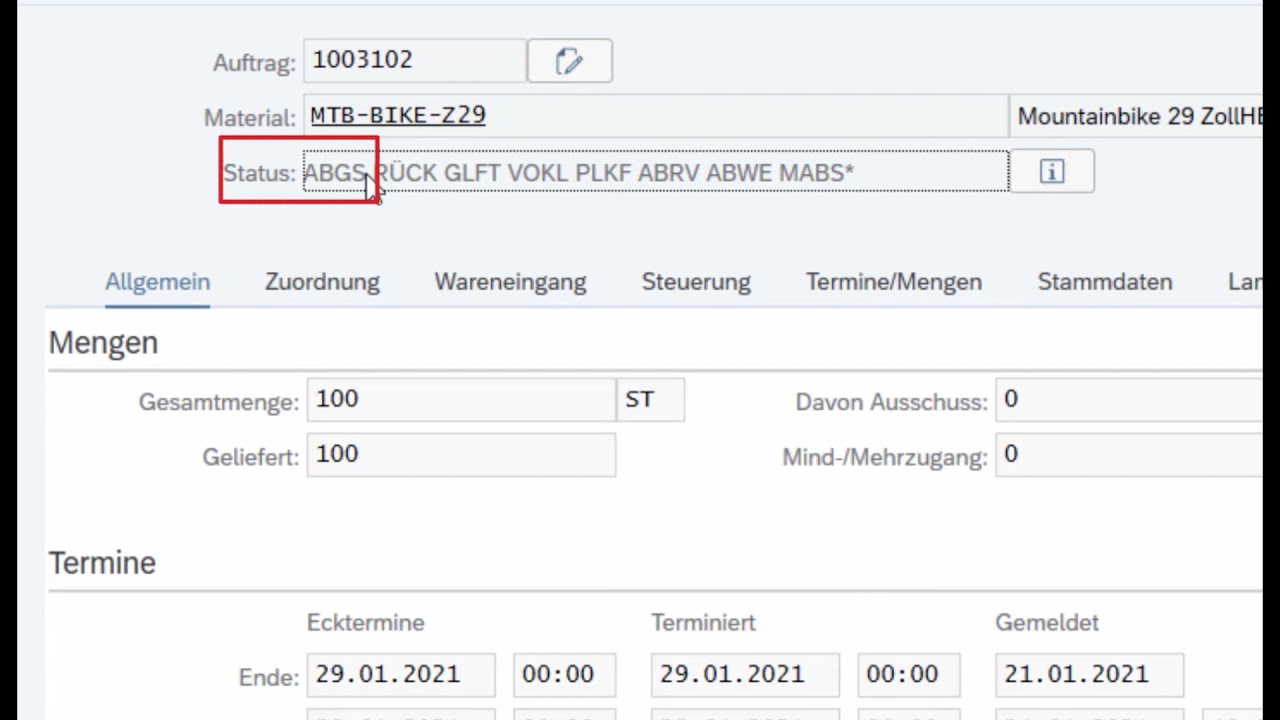Click the Ecktermine column label
This screenshot has height=720, width=1280.
pyautogui.click(x=366, y=623)
